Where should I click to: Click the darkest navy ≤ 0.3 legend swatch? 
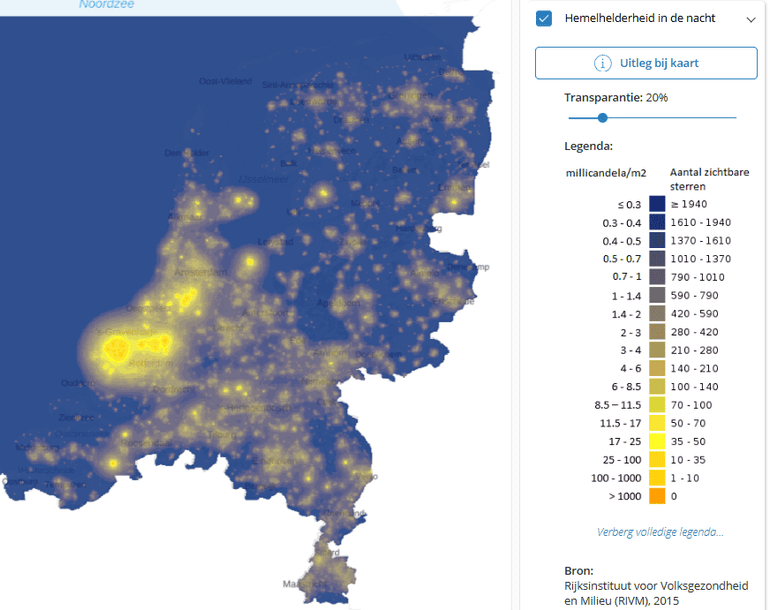coord(657,204)
